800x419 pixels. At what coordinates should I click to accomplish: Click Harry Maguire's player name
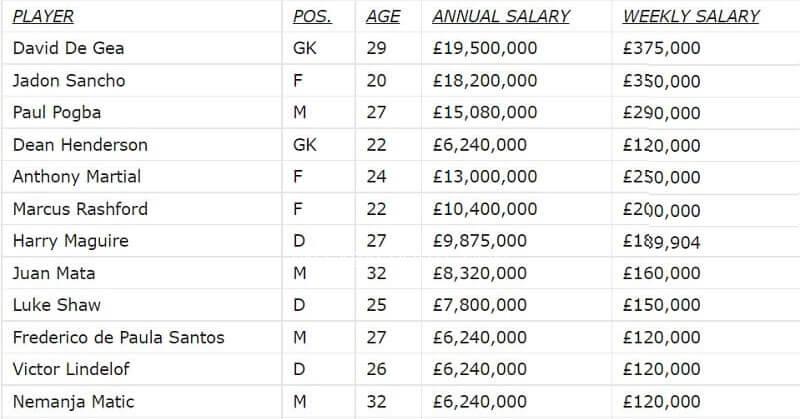point(70,240)
